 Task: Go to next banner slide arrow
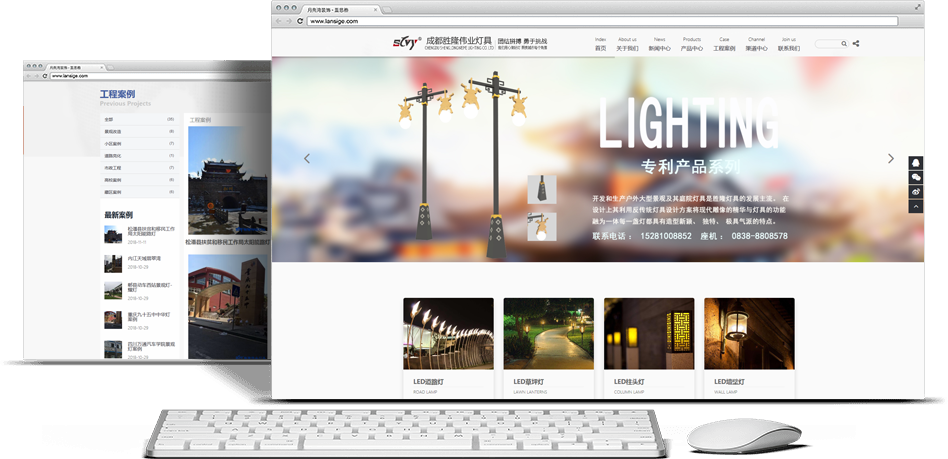[x=891, y=158]
